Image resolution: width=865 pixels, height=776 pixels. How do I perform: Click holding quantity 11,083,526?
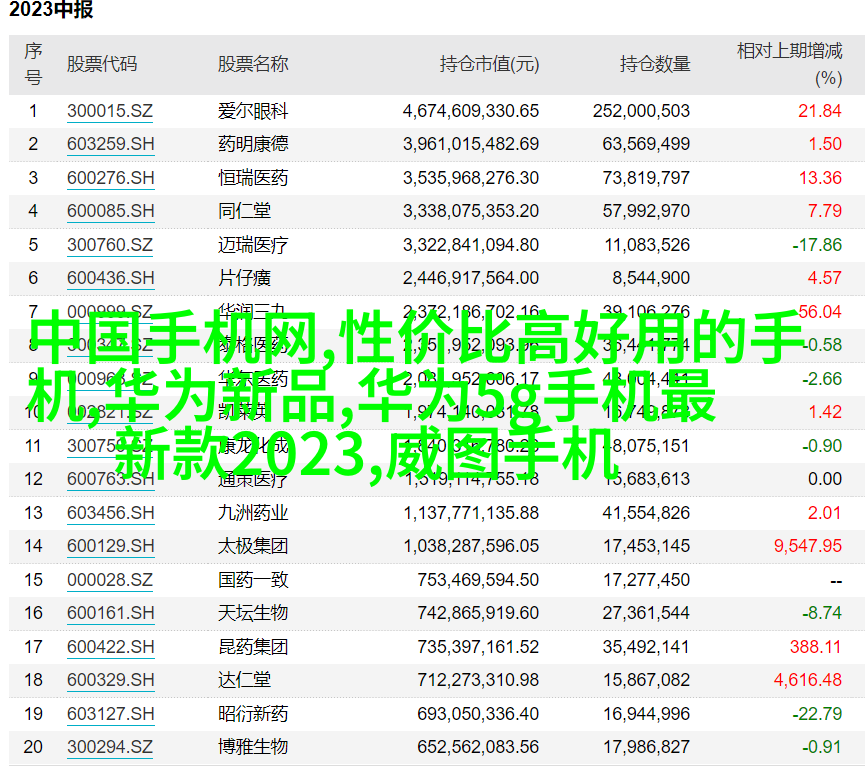click(x=647, y=245)
